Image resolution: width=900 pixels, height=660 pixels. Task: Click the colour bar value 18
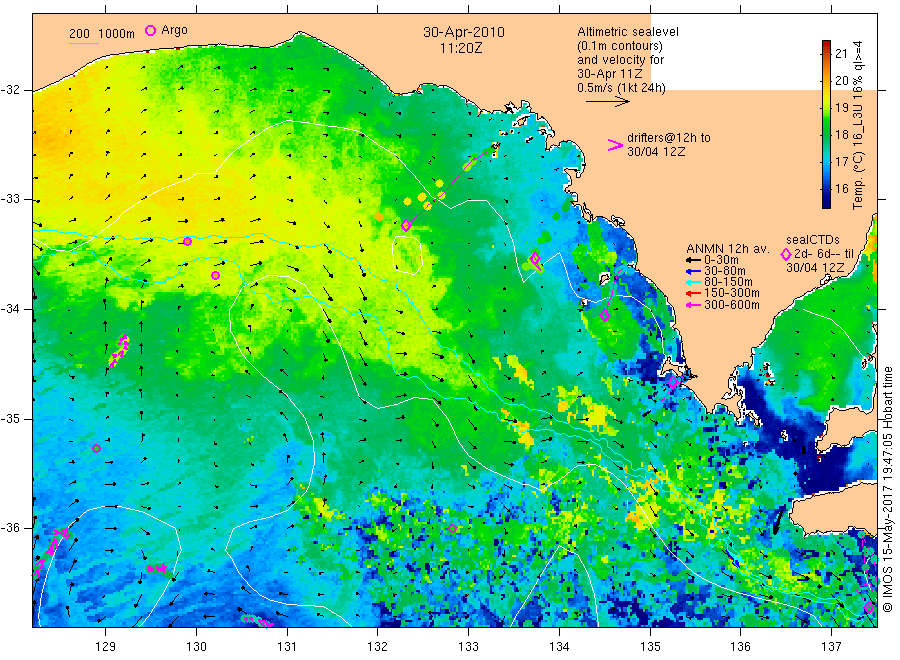pos(841,134)
